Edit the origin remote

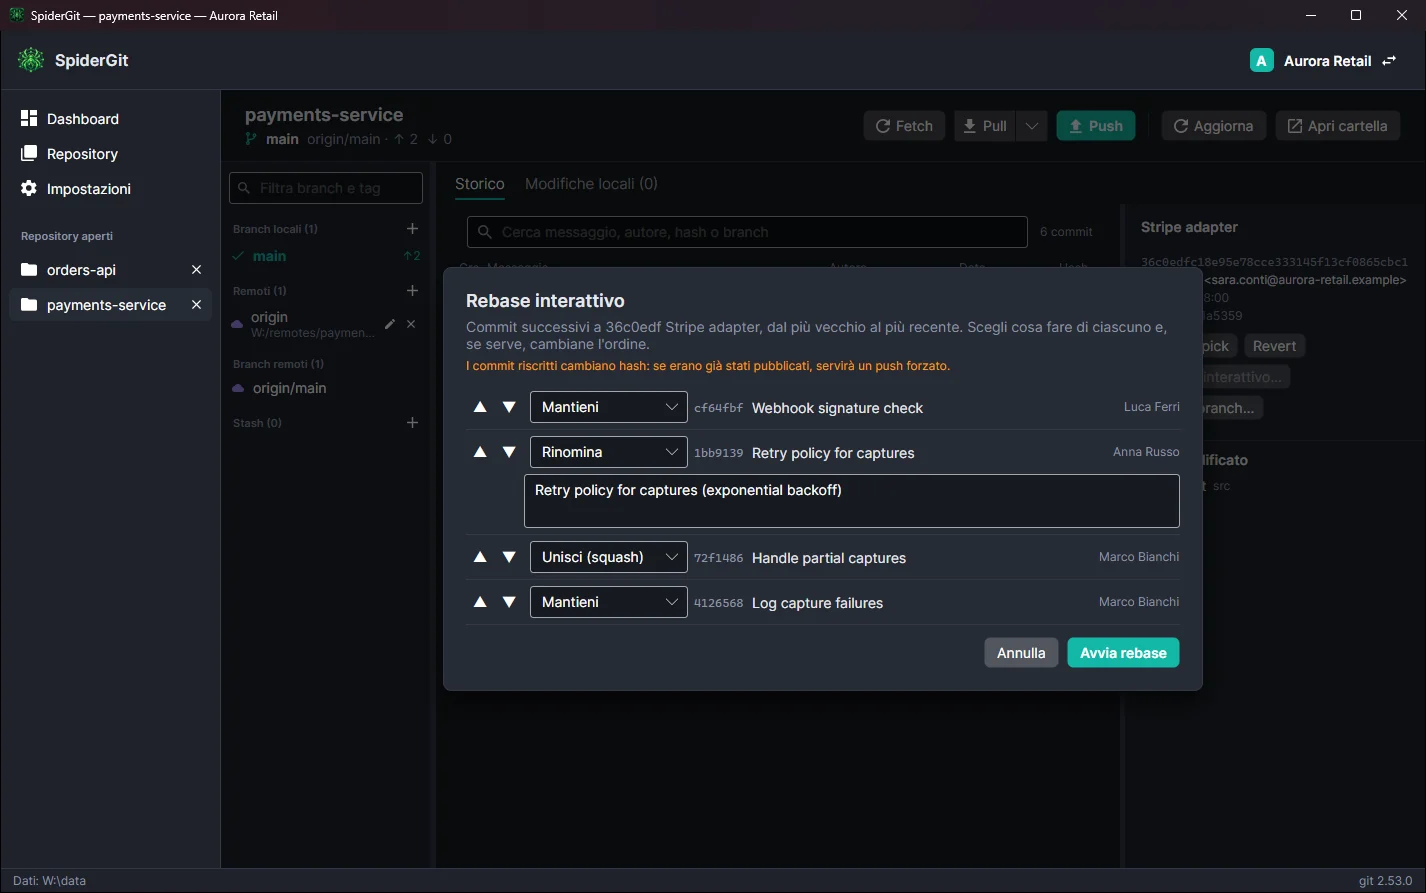[390, 324]
